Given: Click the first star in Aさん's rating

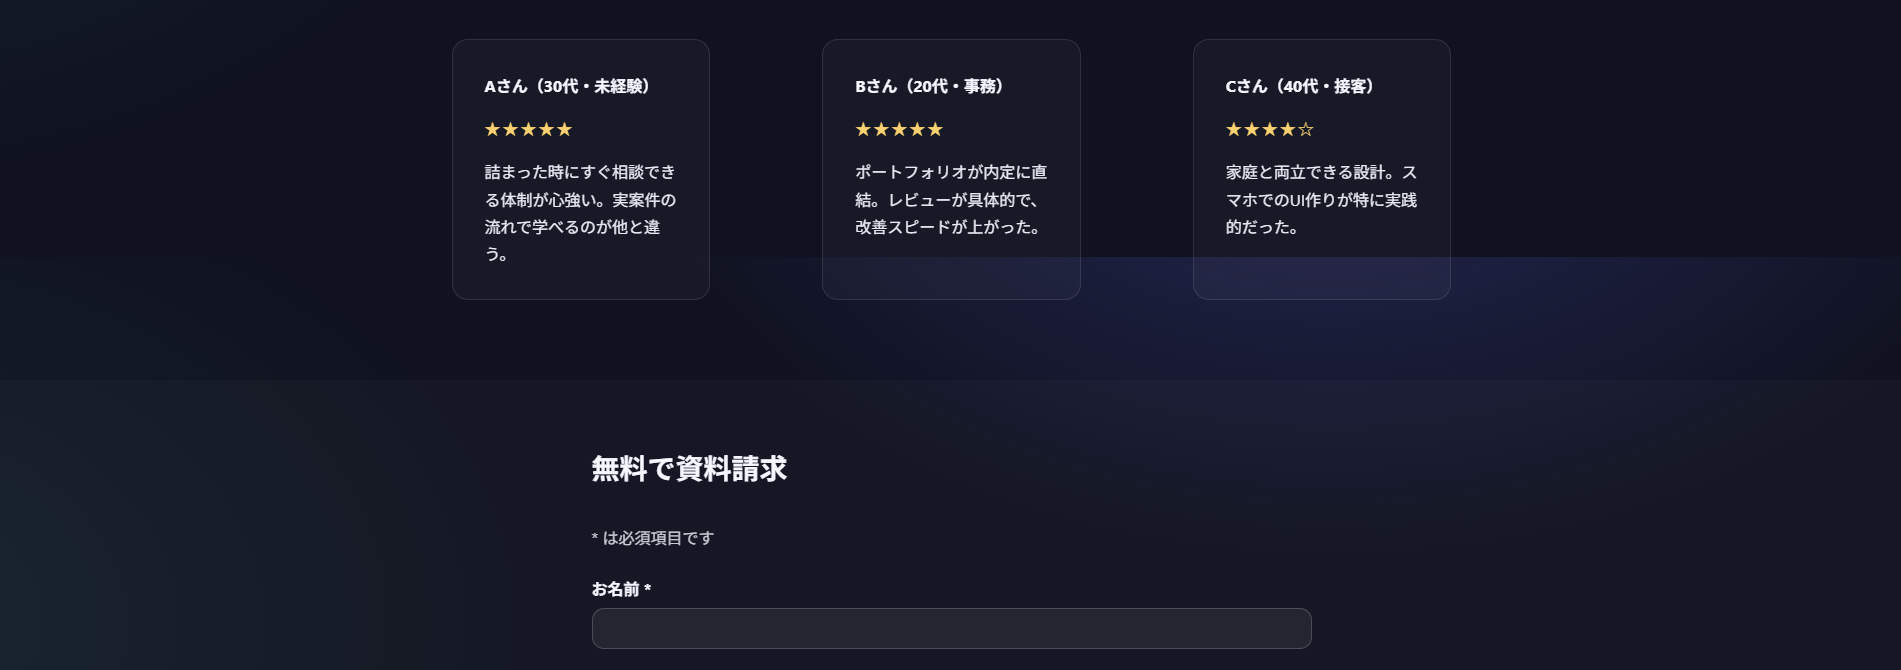Looking at the screenshot, I should [493, 129].
